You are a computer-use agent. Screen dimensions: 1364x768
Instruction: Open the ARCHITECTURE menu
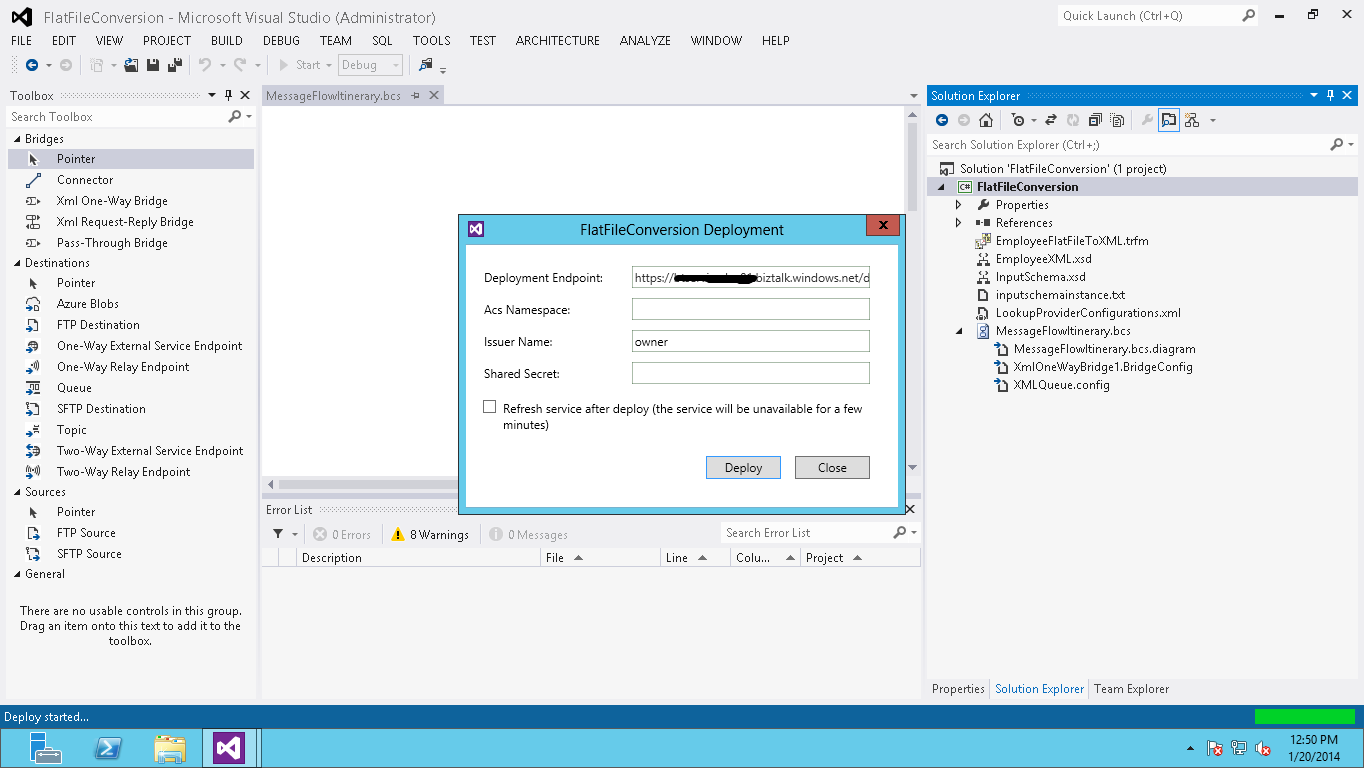tap(557, 40)
